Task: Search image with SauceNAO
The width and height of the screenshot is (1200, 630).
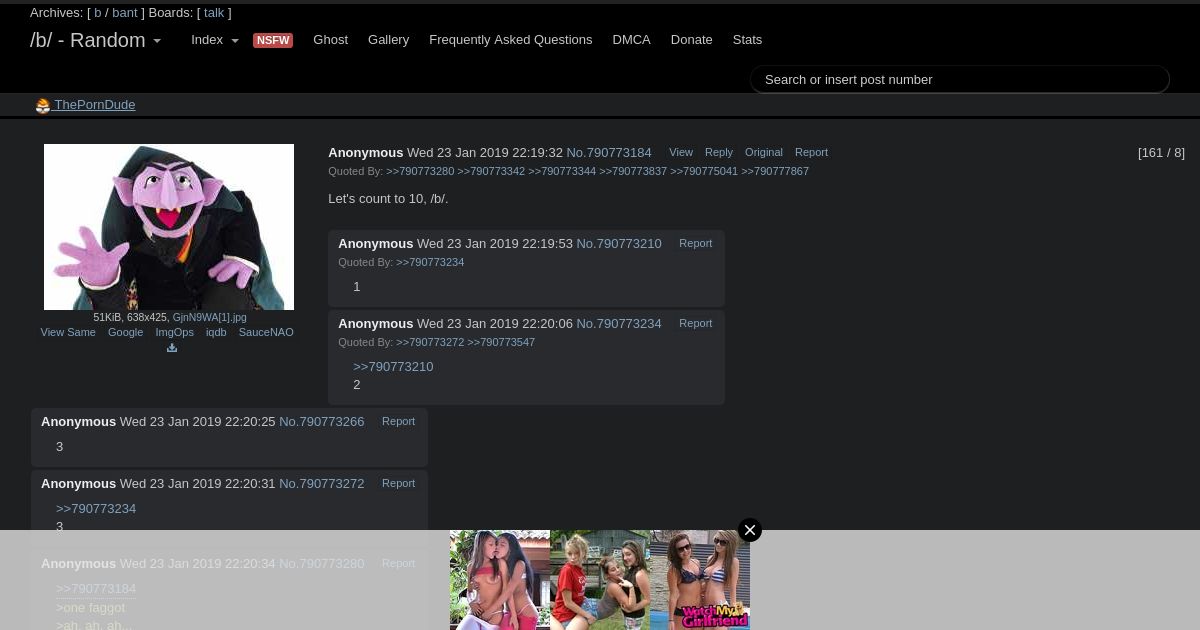Action: pyautogui.click(x=266, y=332)
